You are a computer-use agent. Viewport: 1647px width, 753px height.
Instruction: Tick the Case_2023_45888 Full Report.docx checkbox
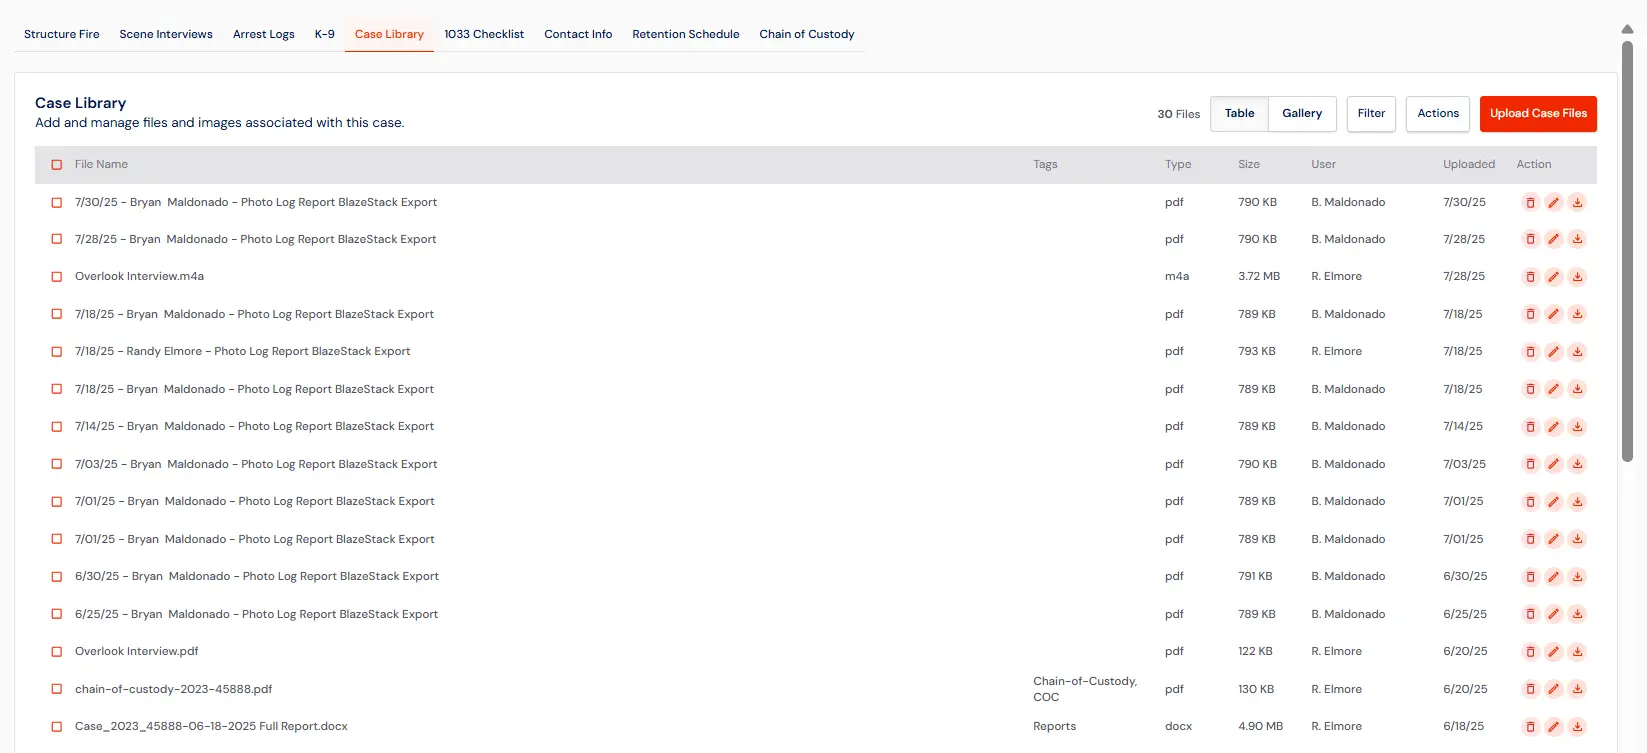[57, 727]
